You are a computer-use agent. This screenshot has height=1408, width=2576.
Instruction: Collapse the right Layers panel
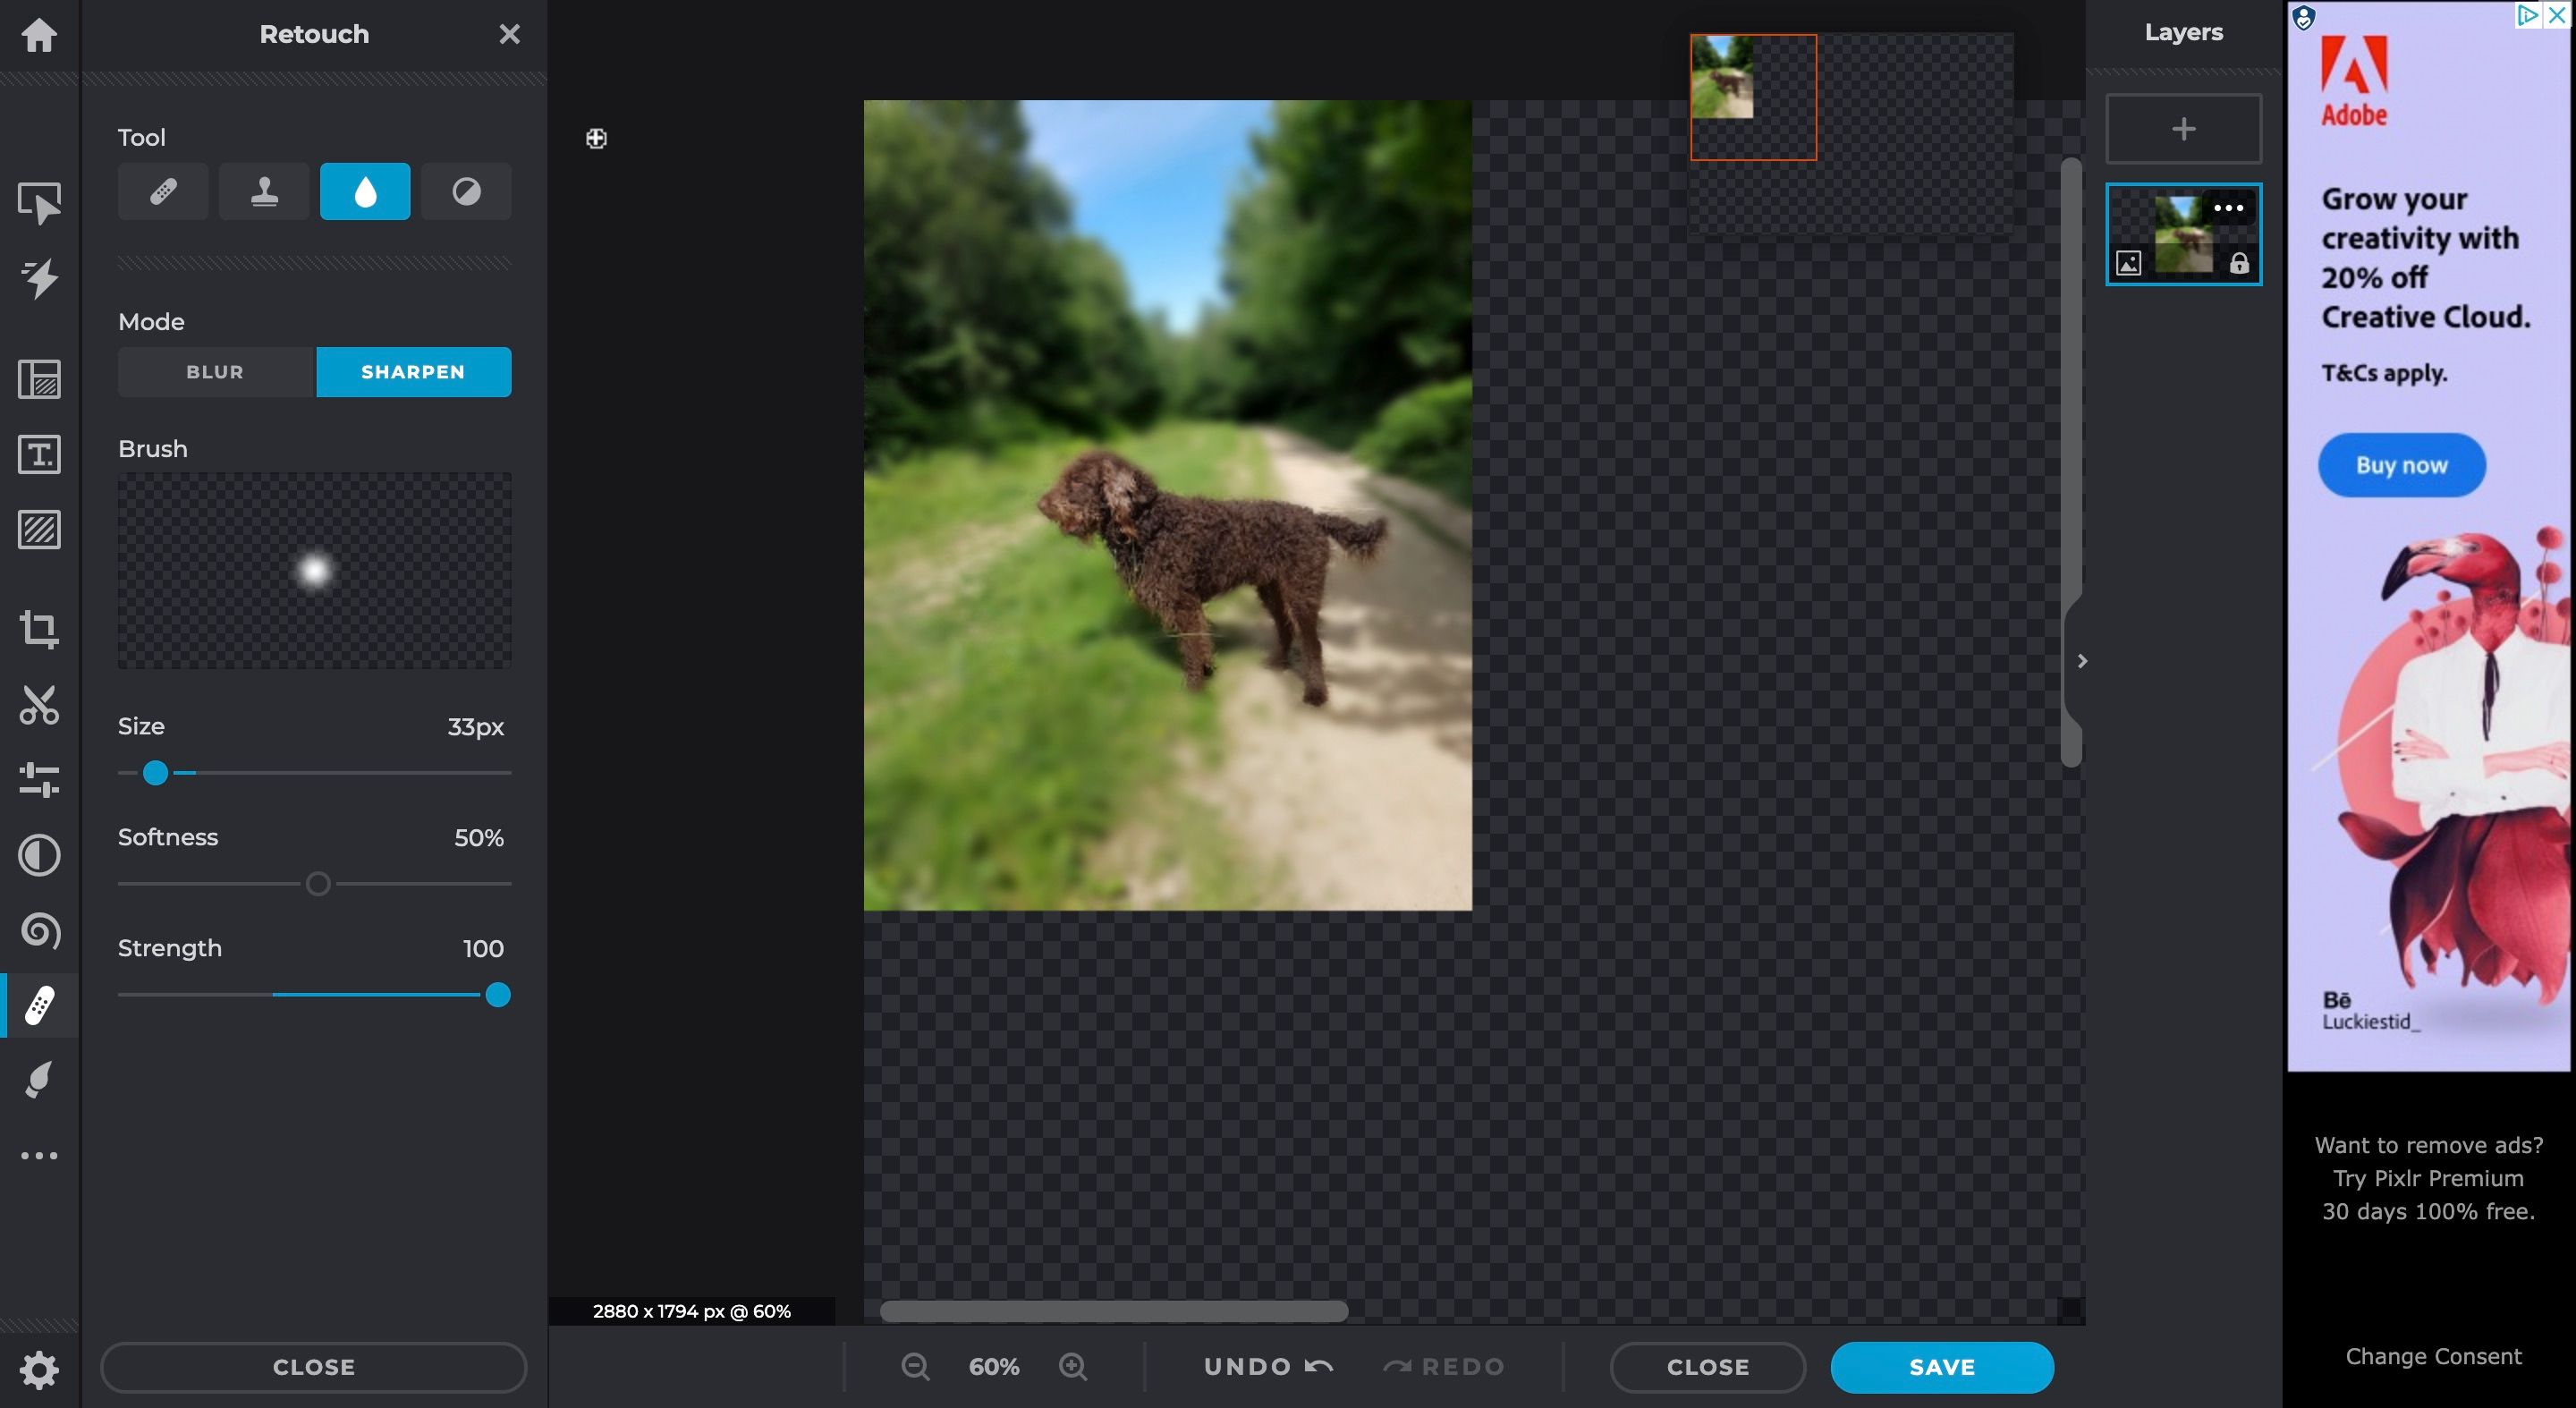click(x=2082, y=659)
